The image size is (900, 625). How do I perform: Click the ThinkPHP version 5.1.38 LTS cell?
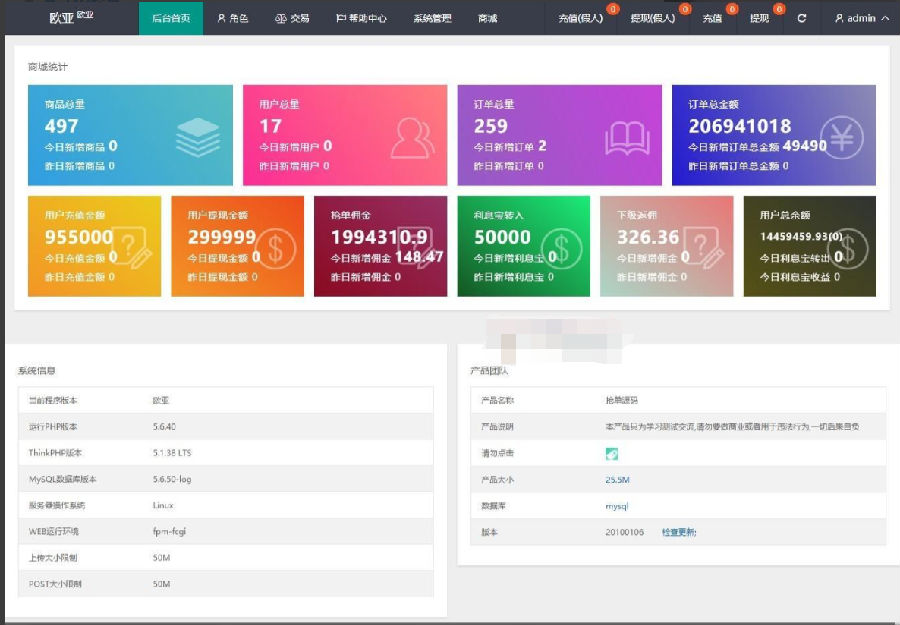click(x=172, y=453)
